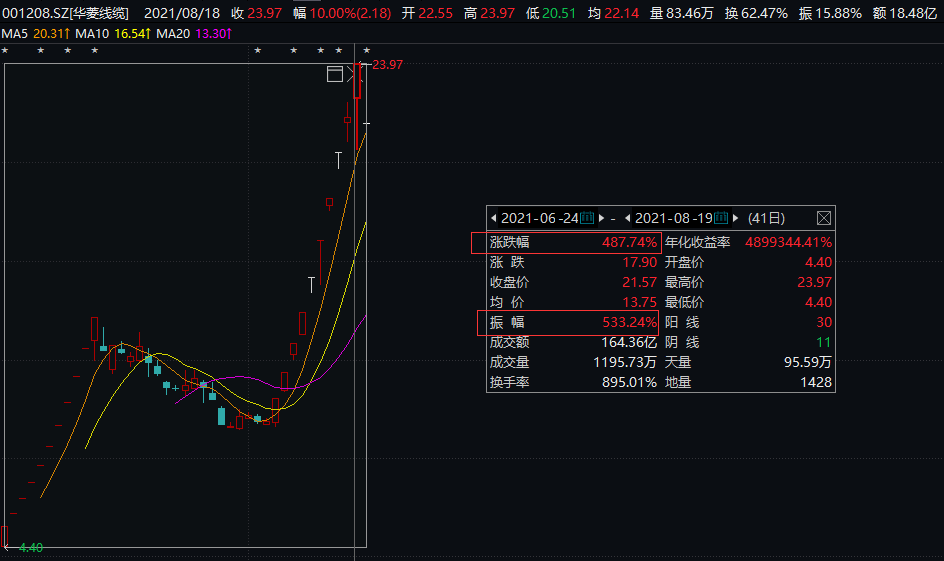Click the 23.97 high price marker
This screenshot has height=561, width=944.
click(x=386, y=65)
